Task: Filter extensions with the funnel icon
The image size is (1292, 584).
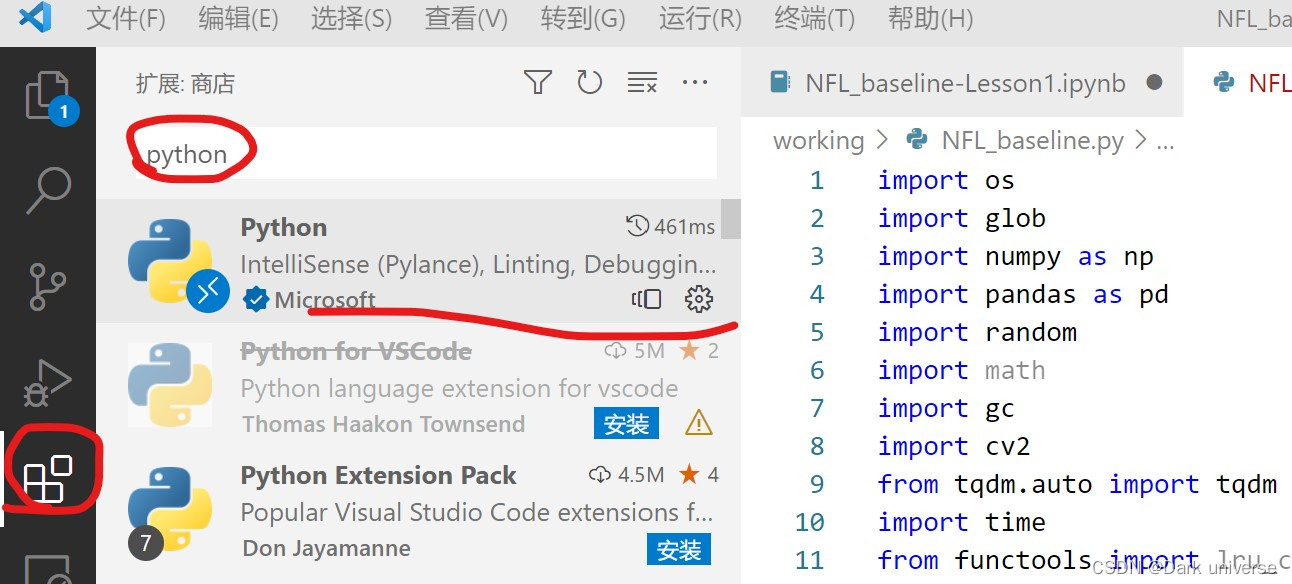Action: [x=538, y=83]
